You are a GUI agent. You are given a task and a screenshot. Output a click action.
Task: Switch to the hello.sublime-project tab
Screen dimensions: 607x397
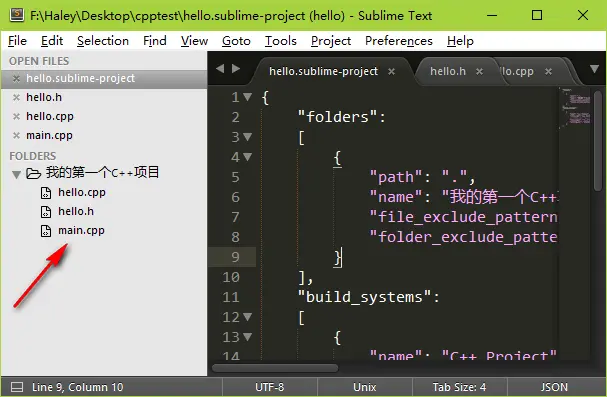323,71
